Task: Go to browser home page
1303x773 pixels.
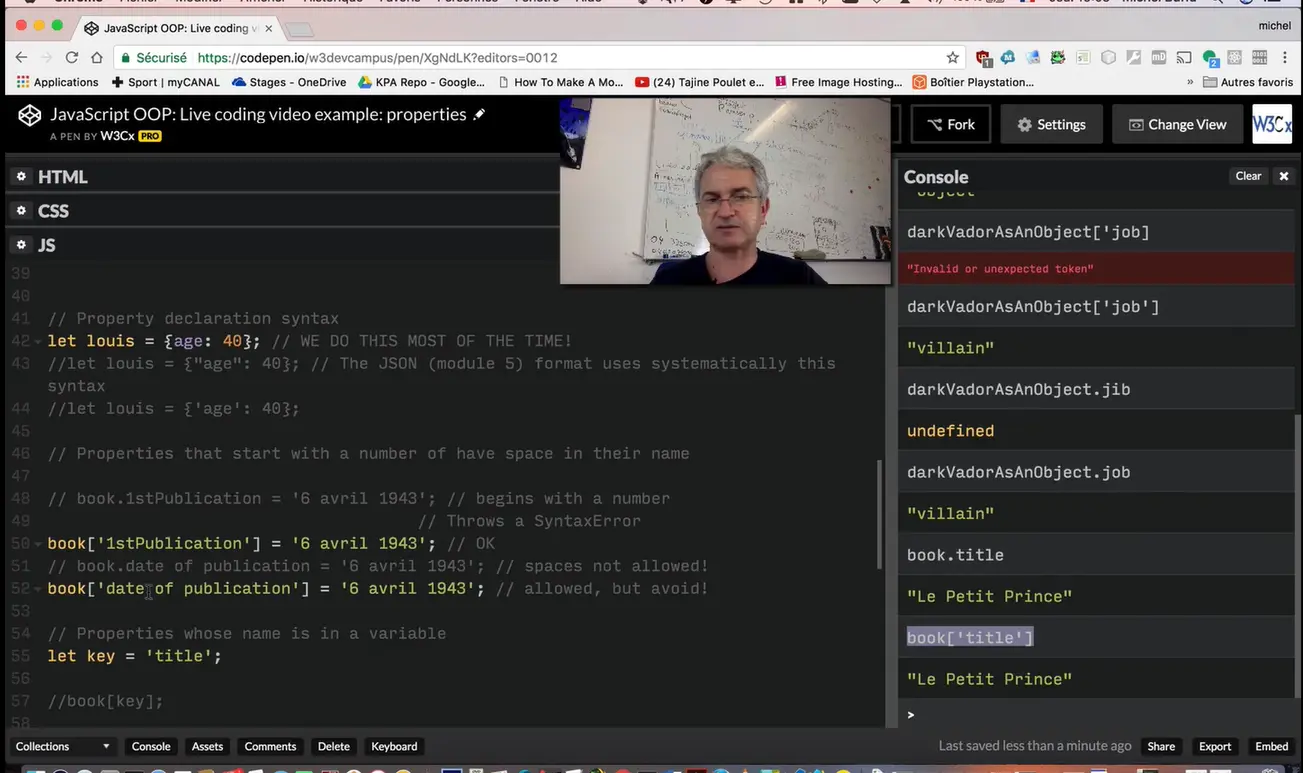Action: tap(97, 58)
